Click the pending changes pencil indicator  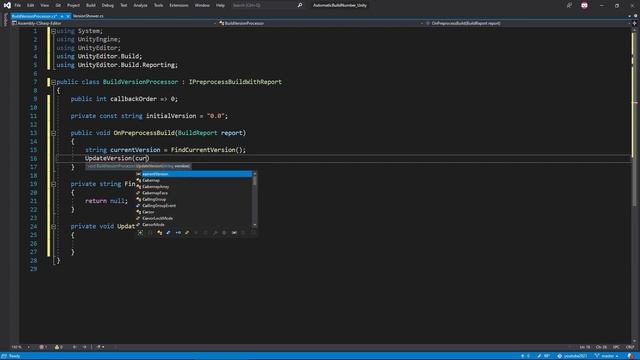(x=543, y=356)
